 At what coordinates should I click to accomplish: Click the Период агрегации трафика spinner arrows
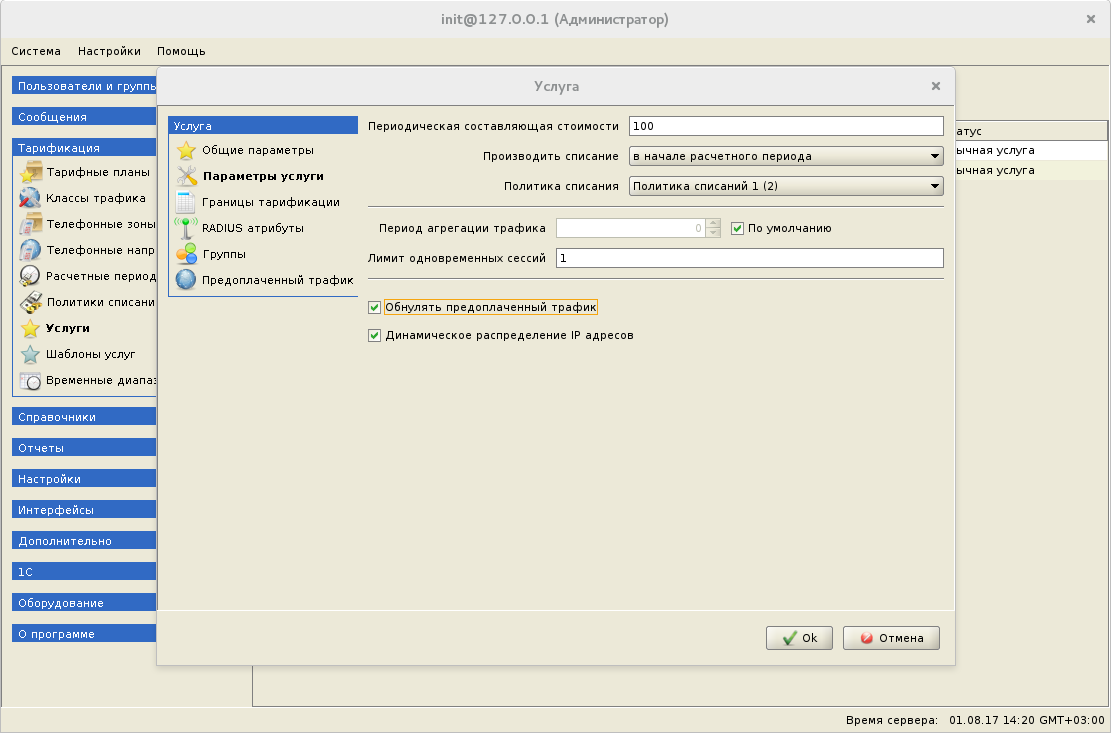click(713, 228)
